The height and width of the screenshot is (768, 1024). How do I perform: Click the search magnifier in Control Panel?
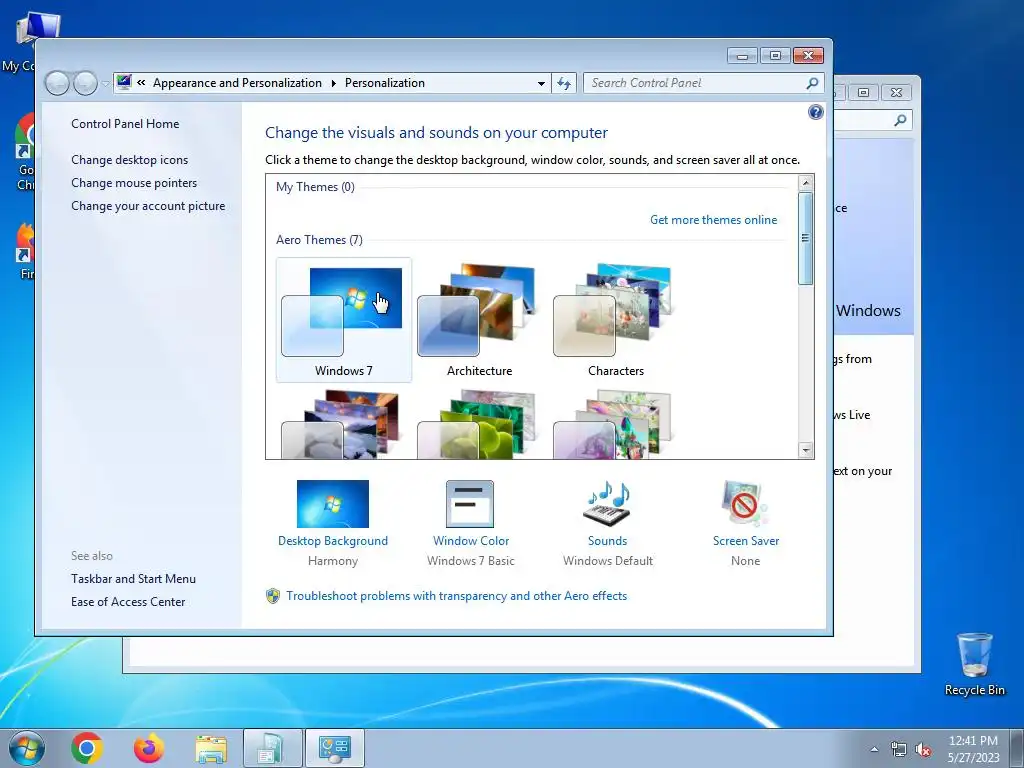pos(812,83)
